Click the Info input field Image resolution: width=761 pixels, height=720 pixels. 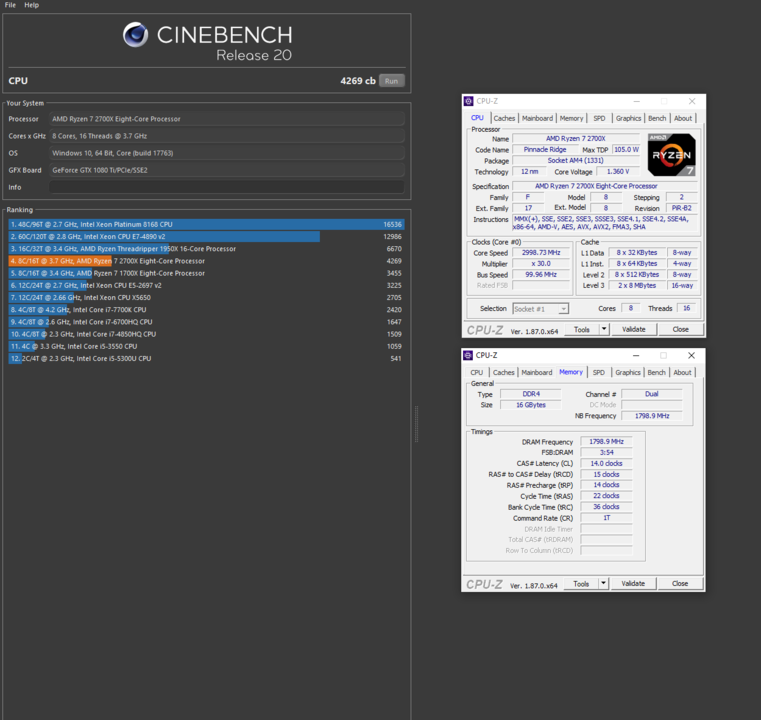227,187
